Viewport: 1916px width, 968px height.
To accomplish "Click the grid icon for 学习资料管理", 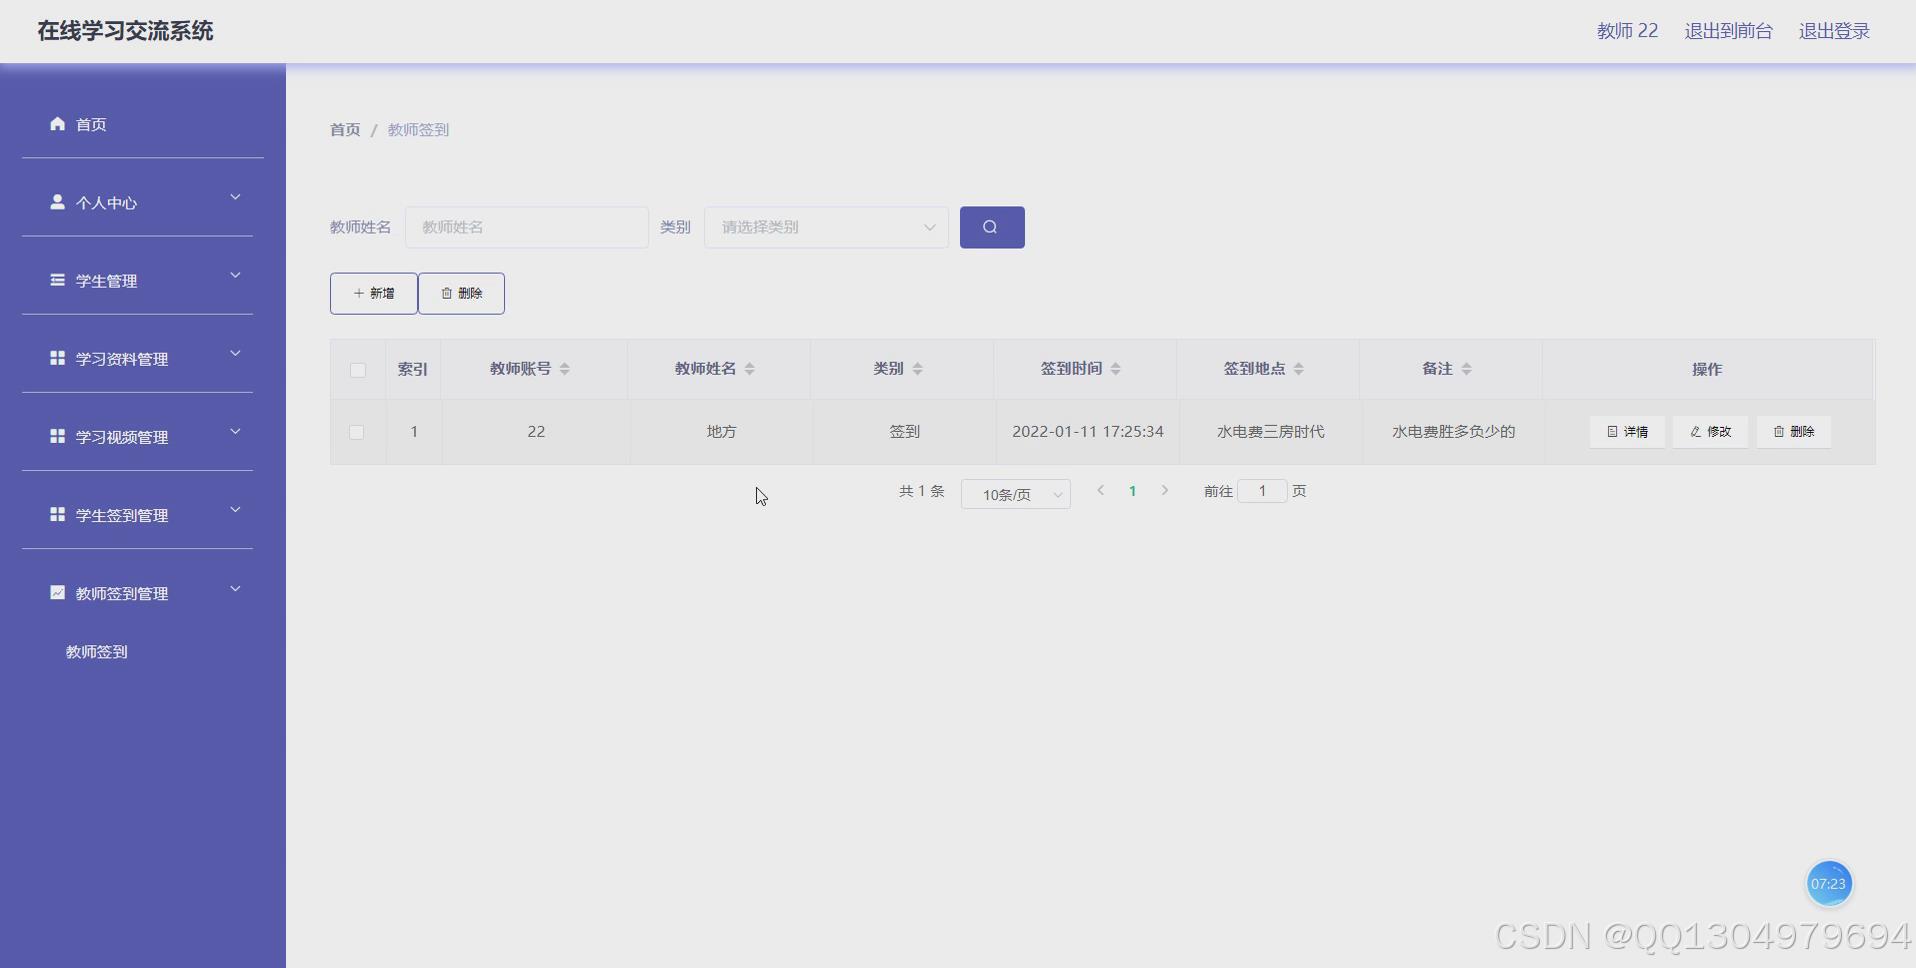I will (x=56, y=358).
